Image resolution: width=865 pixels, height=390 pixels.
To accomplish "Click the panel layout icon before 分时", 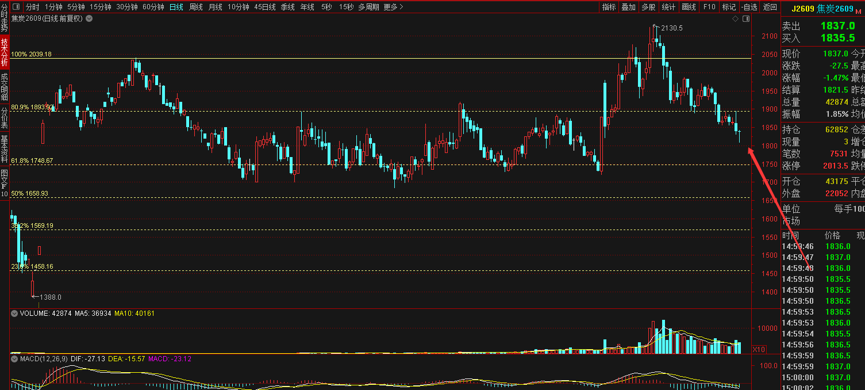I will [x=15, y=7].
